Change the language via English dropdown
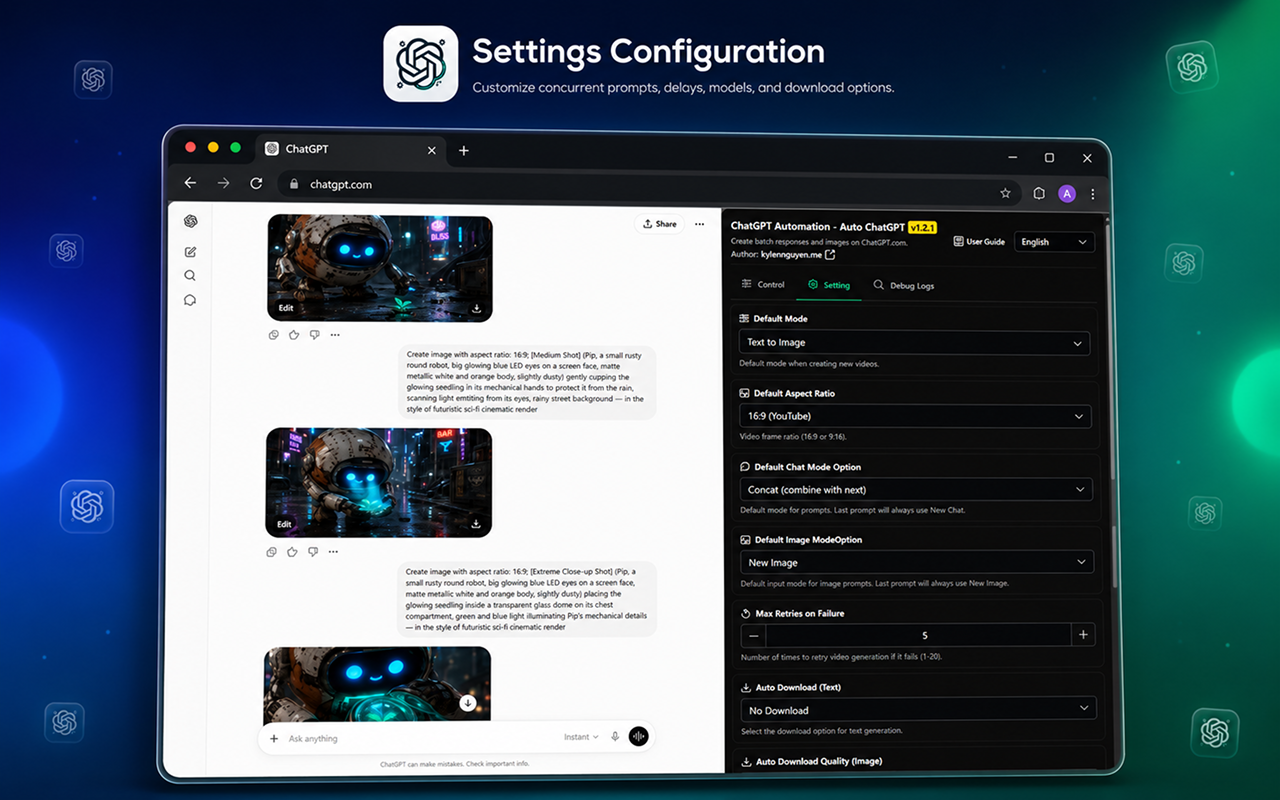Viewport: 1280px width, 800px height. click(x=1054, y=242)
